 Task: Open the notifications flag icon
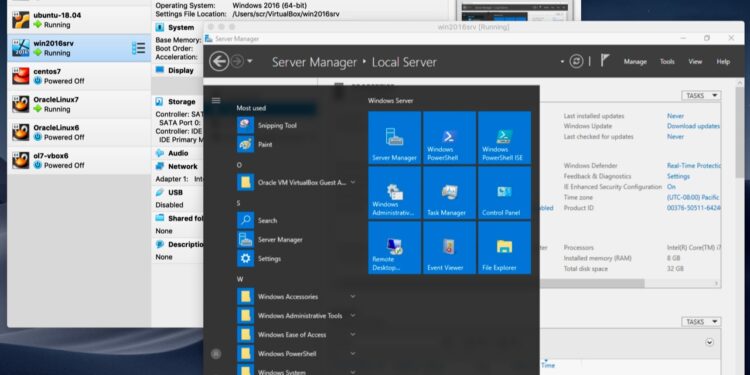click(x=605, y=60)
